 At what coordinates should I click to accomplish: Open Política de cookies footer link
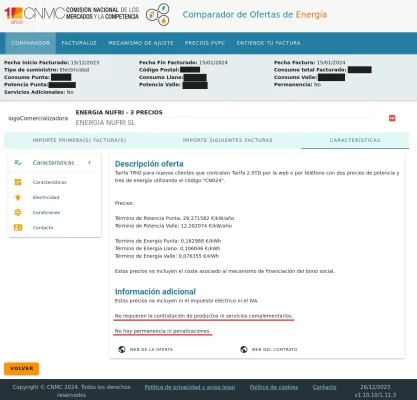tap(274, 387)
